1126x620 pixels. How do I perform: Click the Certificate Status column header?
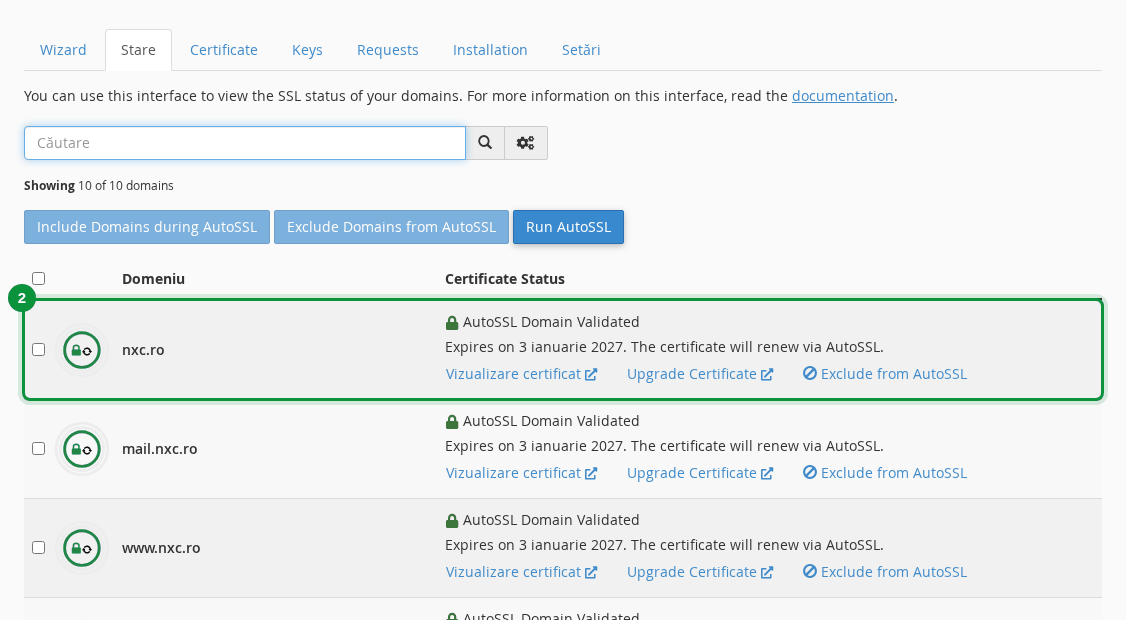[x=505, y=279]
